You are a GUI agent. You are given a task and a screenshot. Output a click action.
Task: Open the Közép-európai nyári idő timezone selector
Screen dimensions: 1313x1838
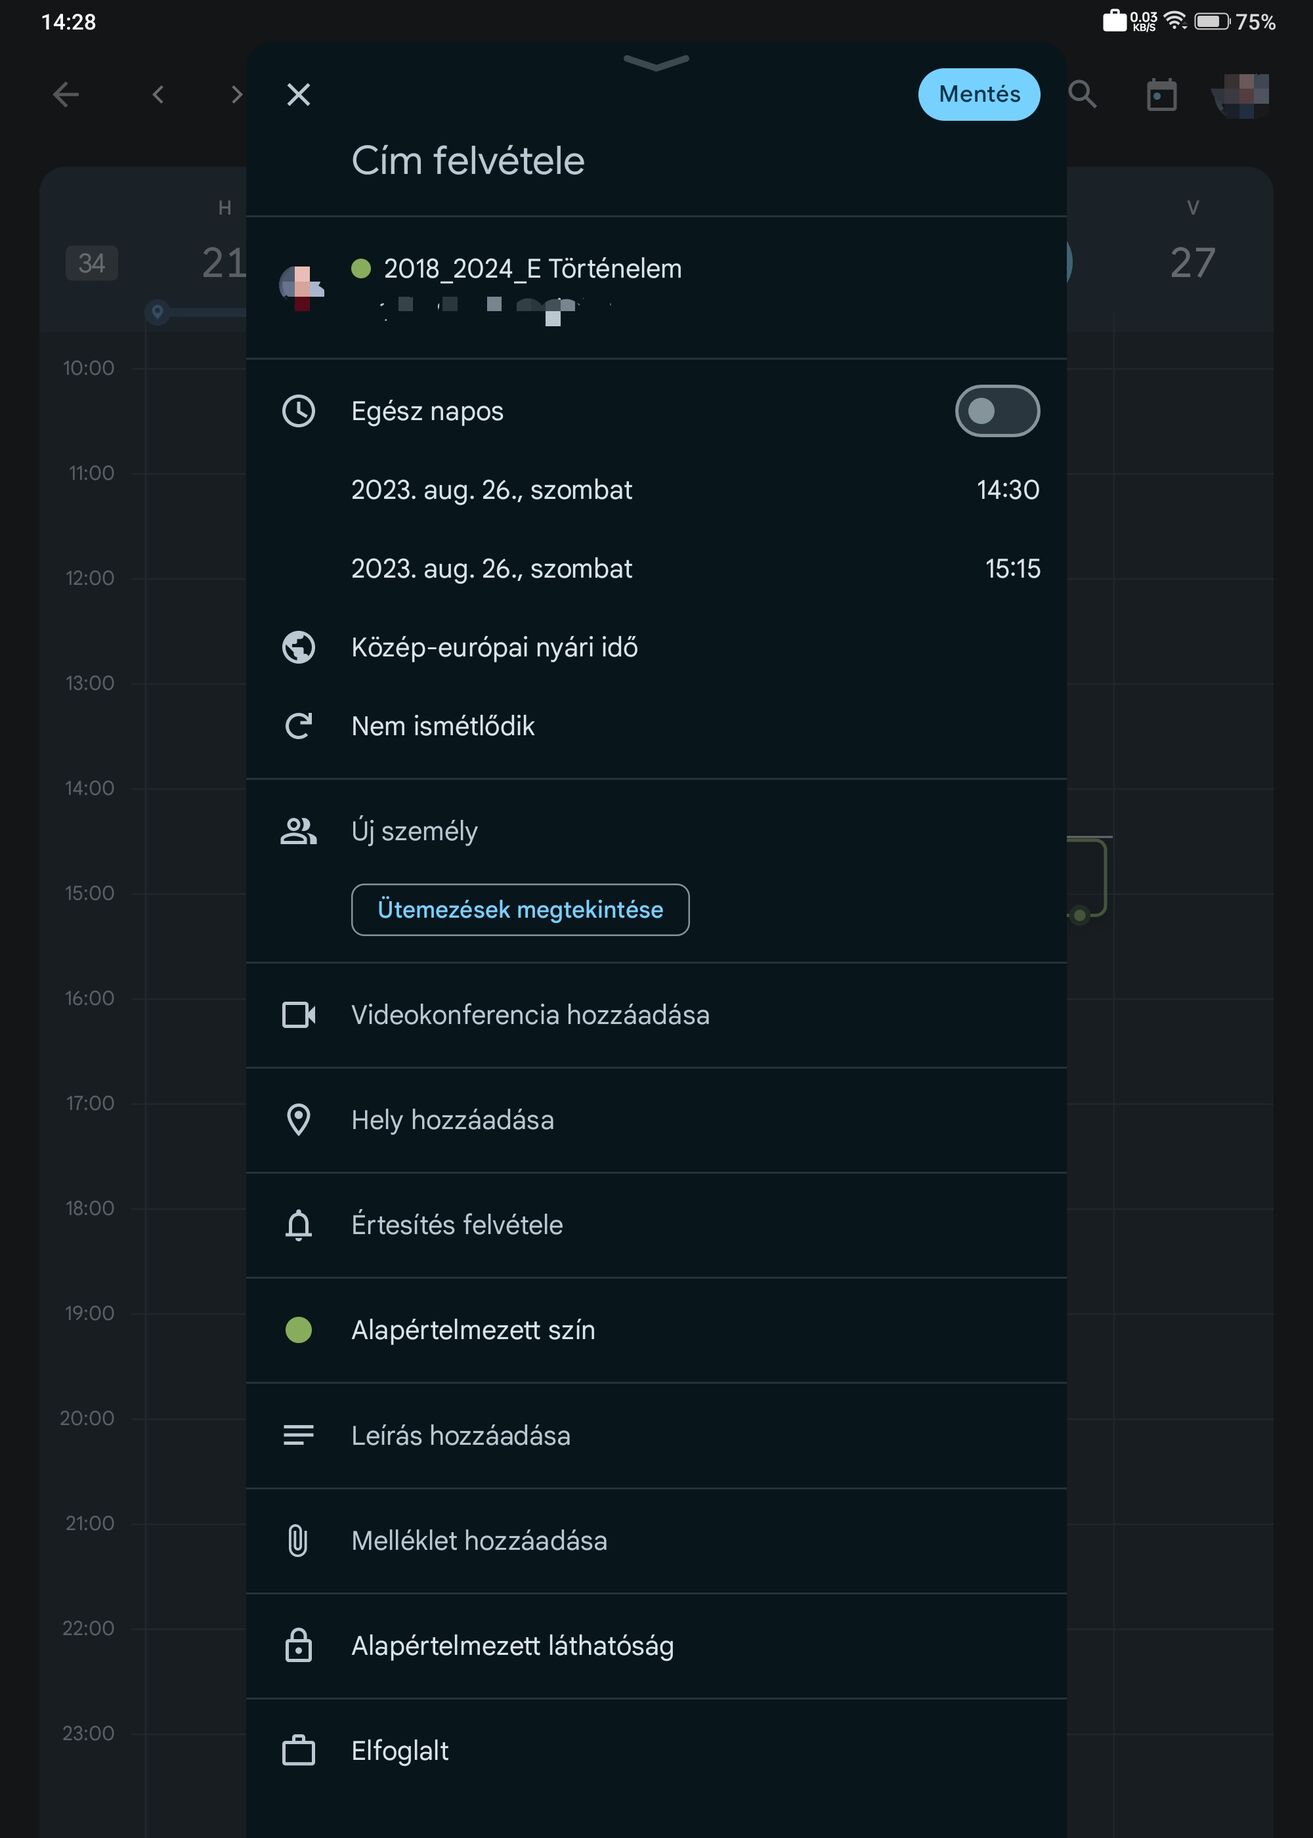656,647
